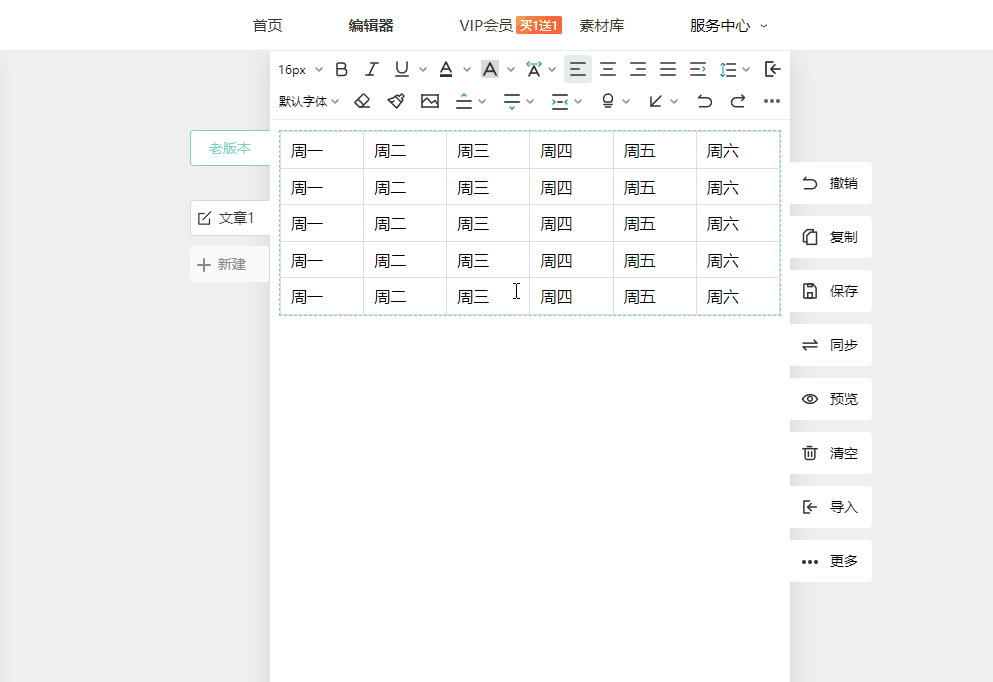
Task: Toggle bold formatting
Action: pyautogui.click(x=341, y=69)
